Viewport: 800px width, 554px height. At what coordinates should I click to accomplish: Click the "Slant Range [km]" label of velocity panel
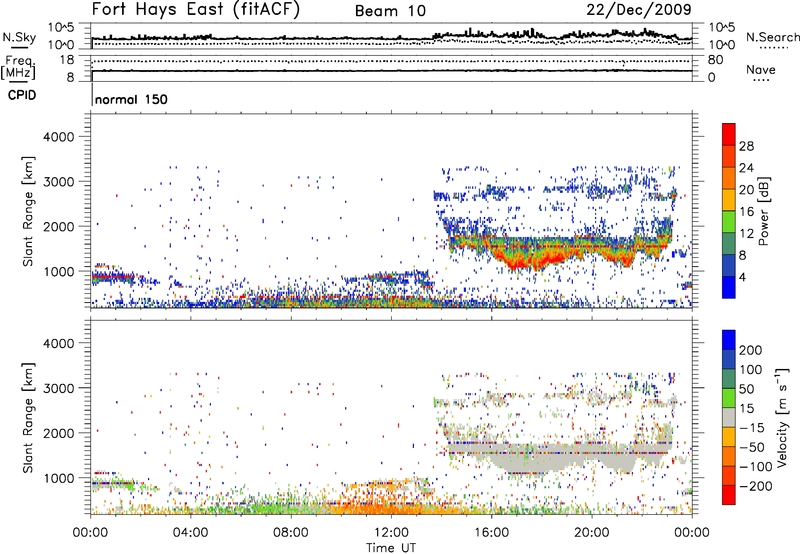[28, 417]
